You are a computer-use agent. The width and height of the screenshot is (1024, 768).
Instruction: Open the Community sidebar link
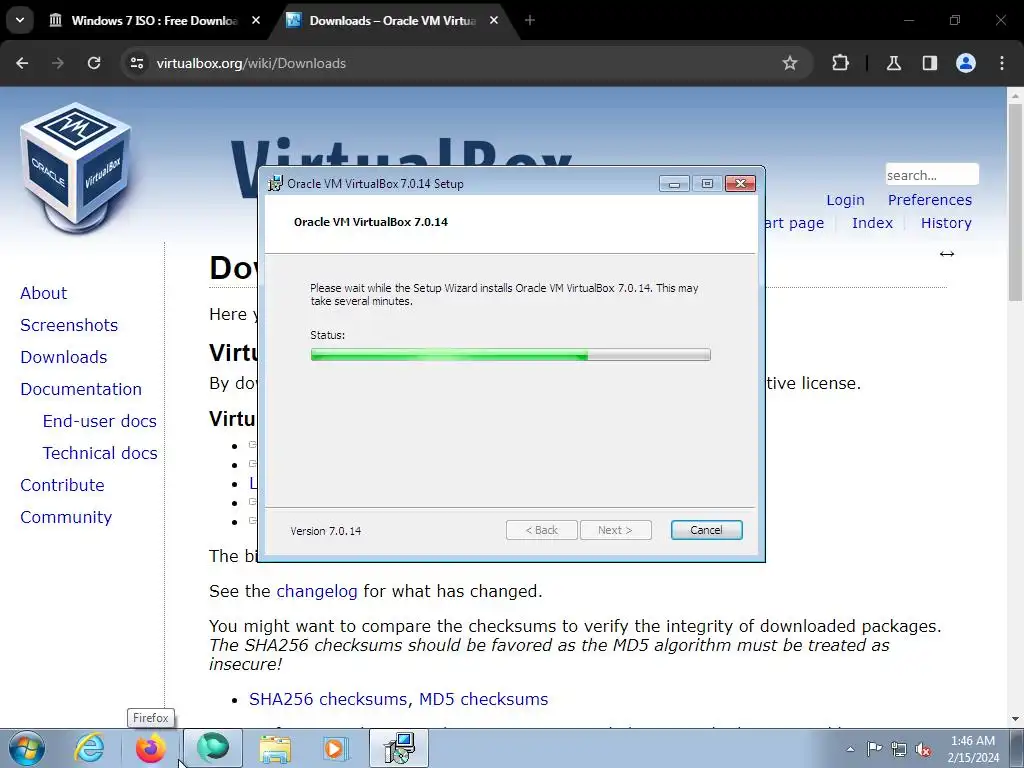[66, 517]
